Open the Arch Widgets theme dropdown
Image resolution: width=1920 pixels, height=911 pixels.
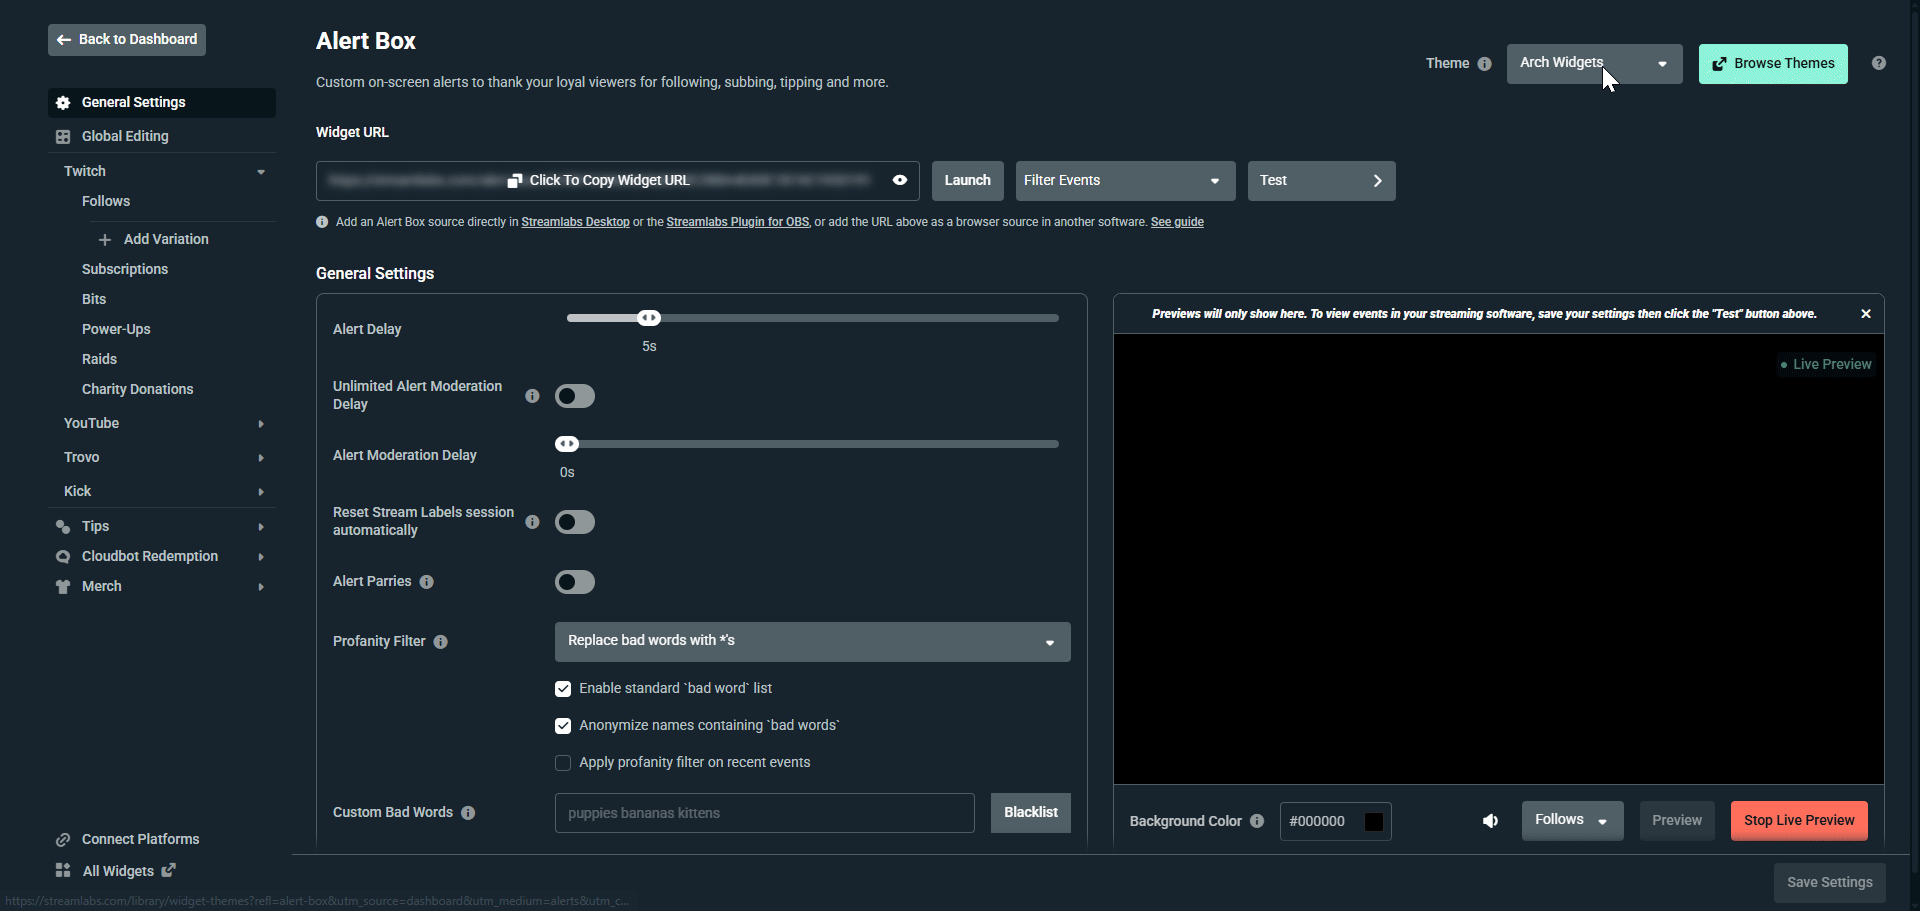1594,64
